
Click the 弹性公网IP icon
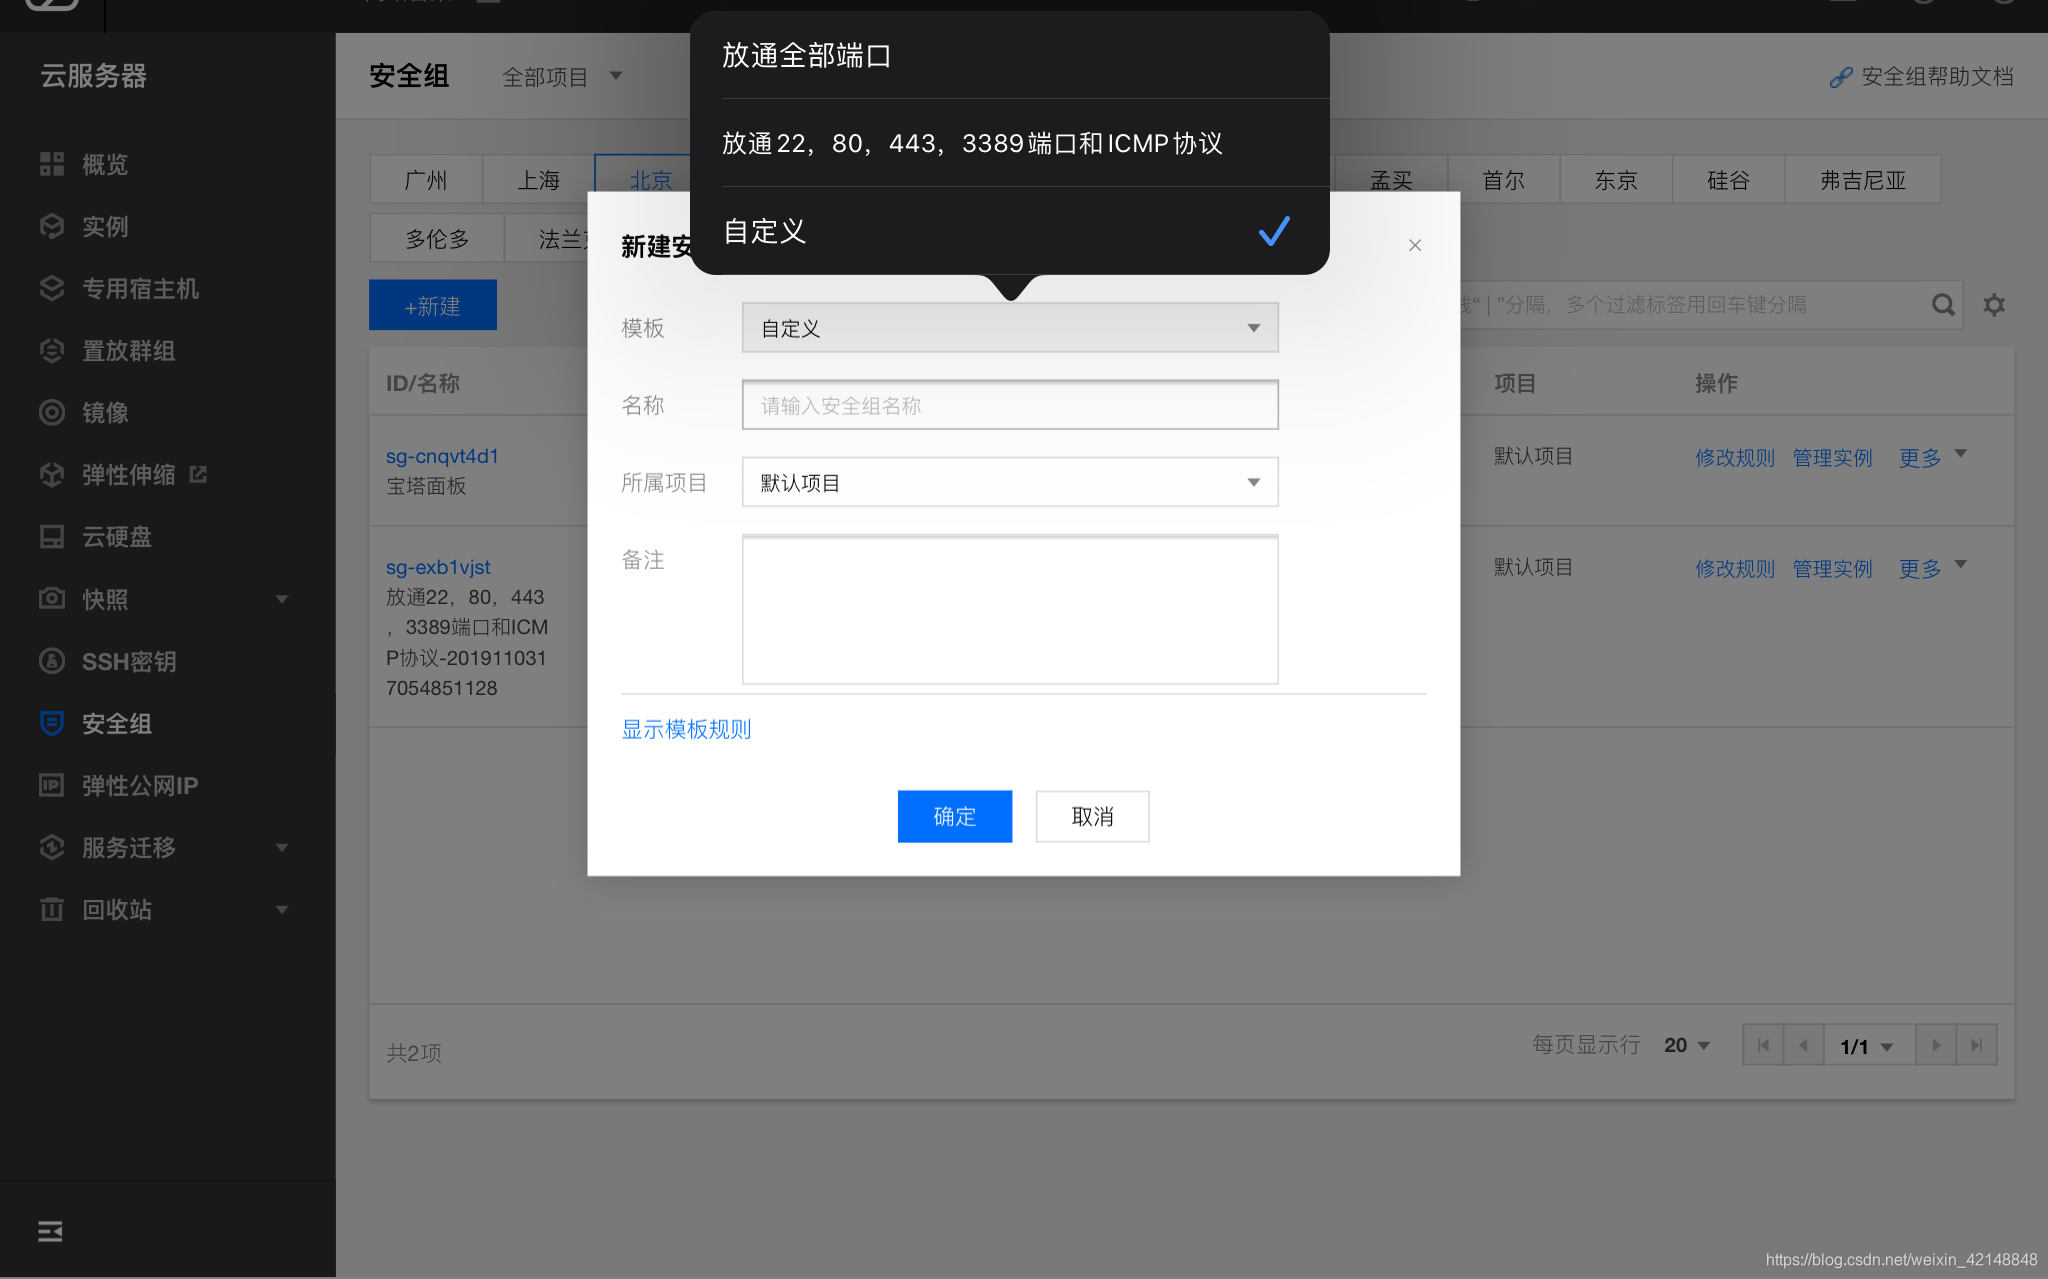(52, 785)
